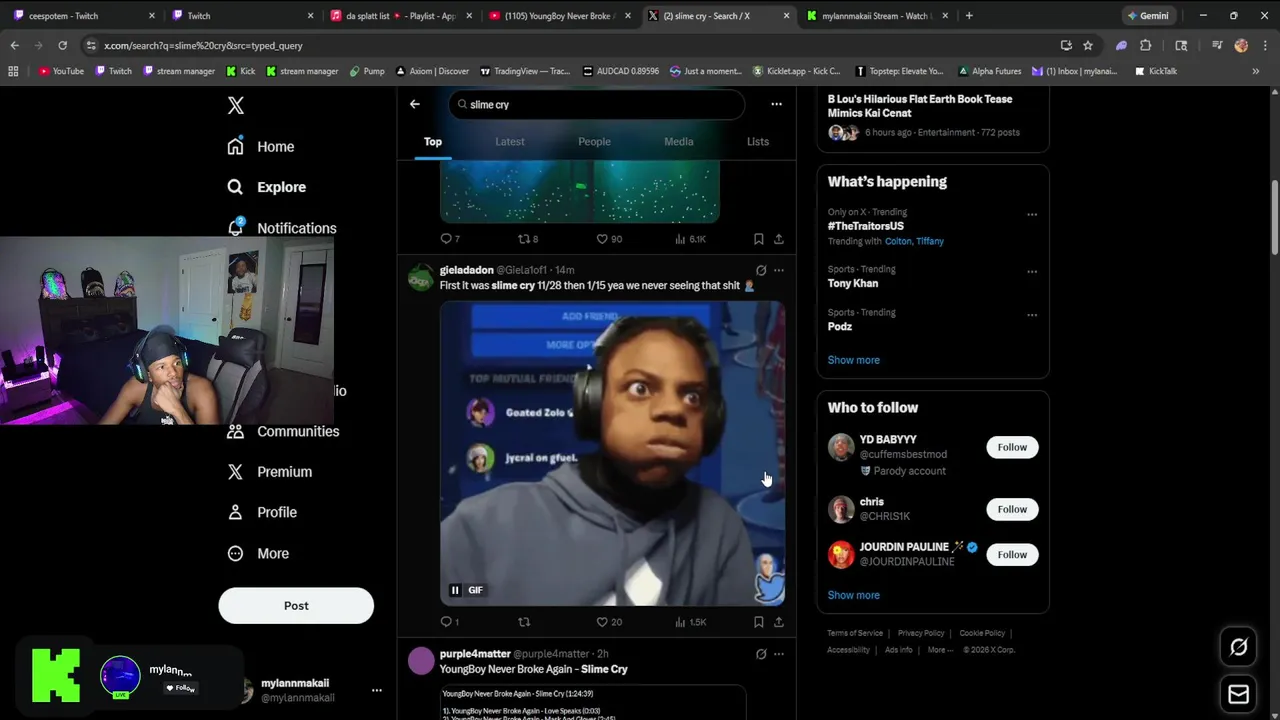1280x720 pixels.
Task: Switch to the Lists search tab
Action: coord(758,141)
